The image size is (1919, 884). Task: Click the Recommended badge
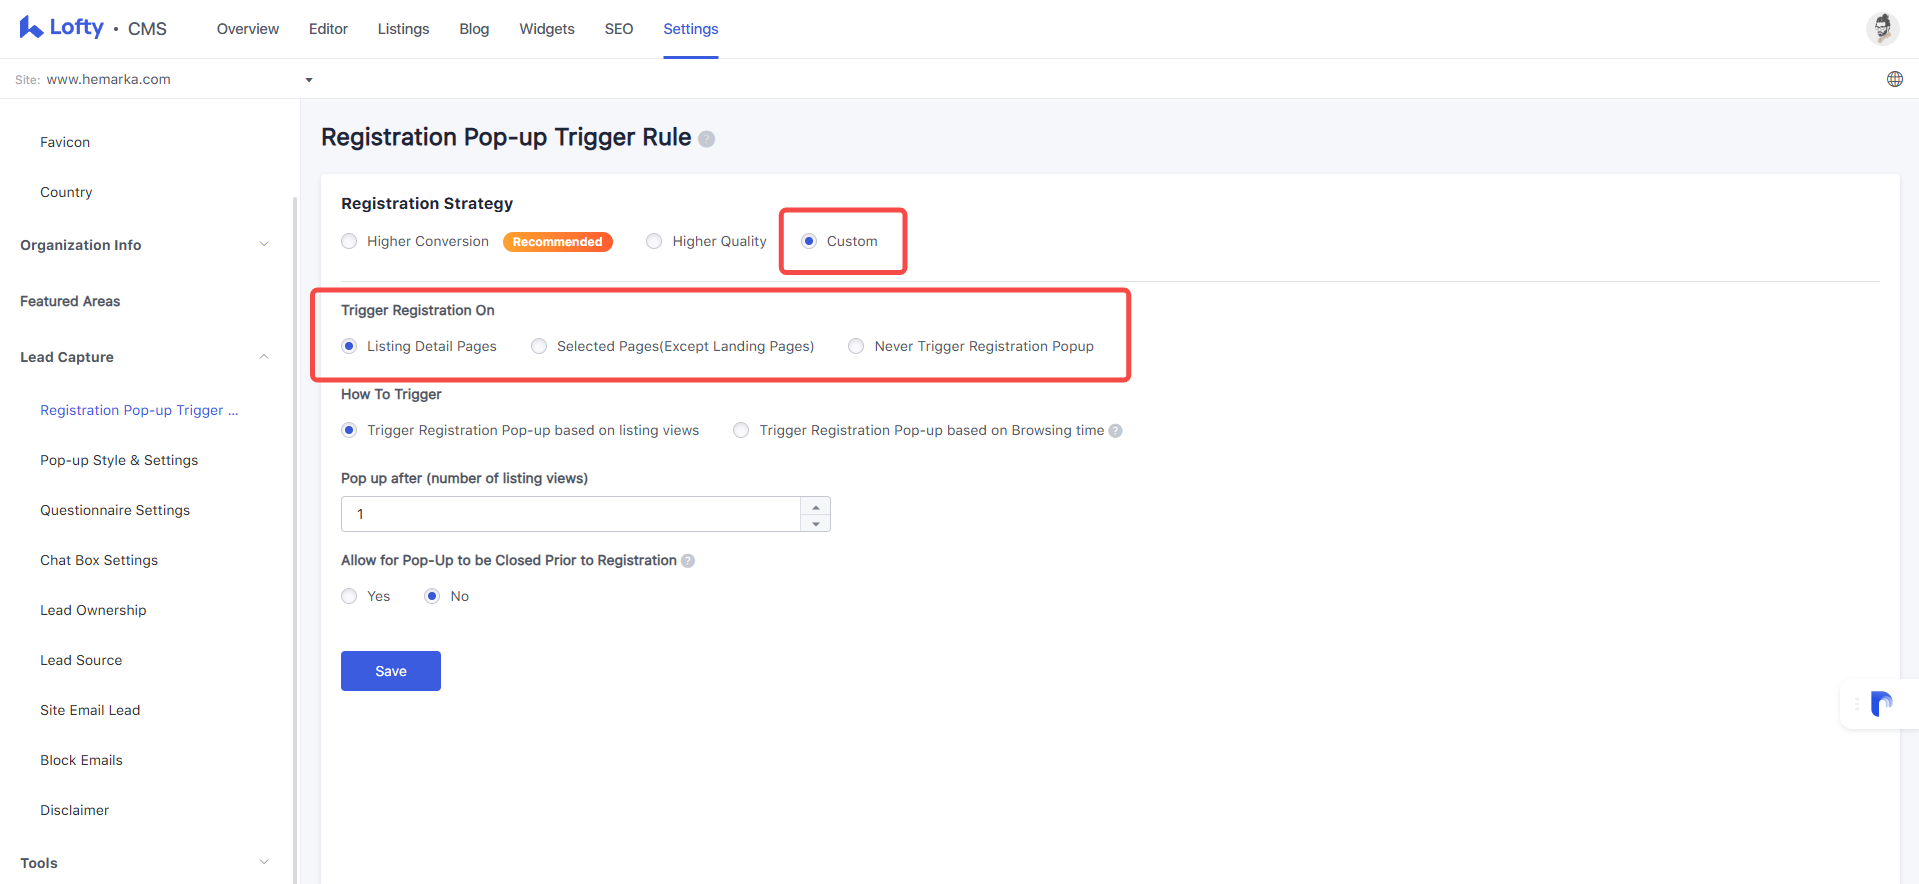point(558,242)
